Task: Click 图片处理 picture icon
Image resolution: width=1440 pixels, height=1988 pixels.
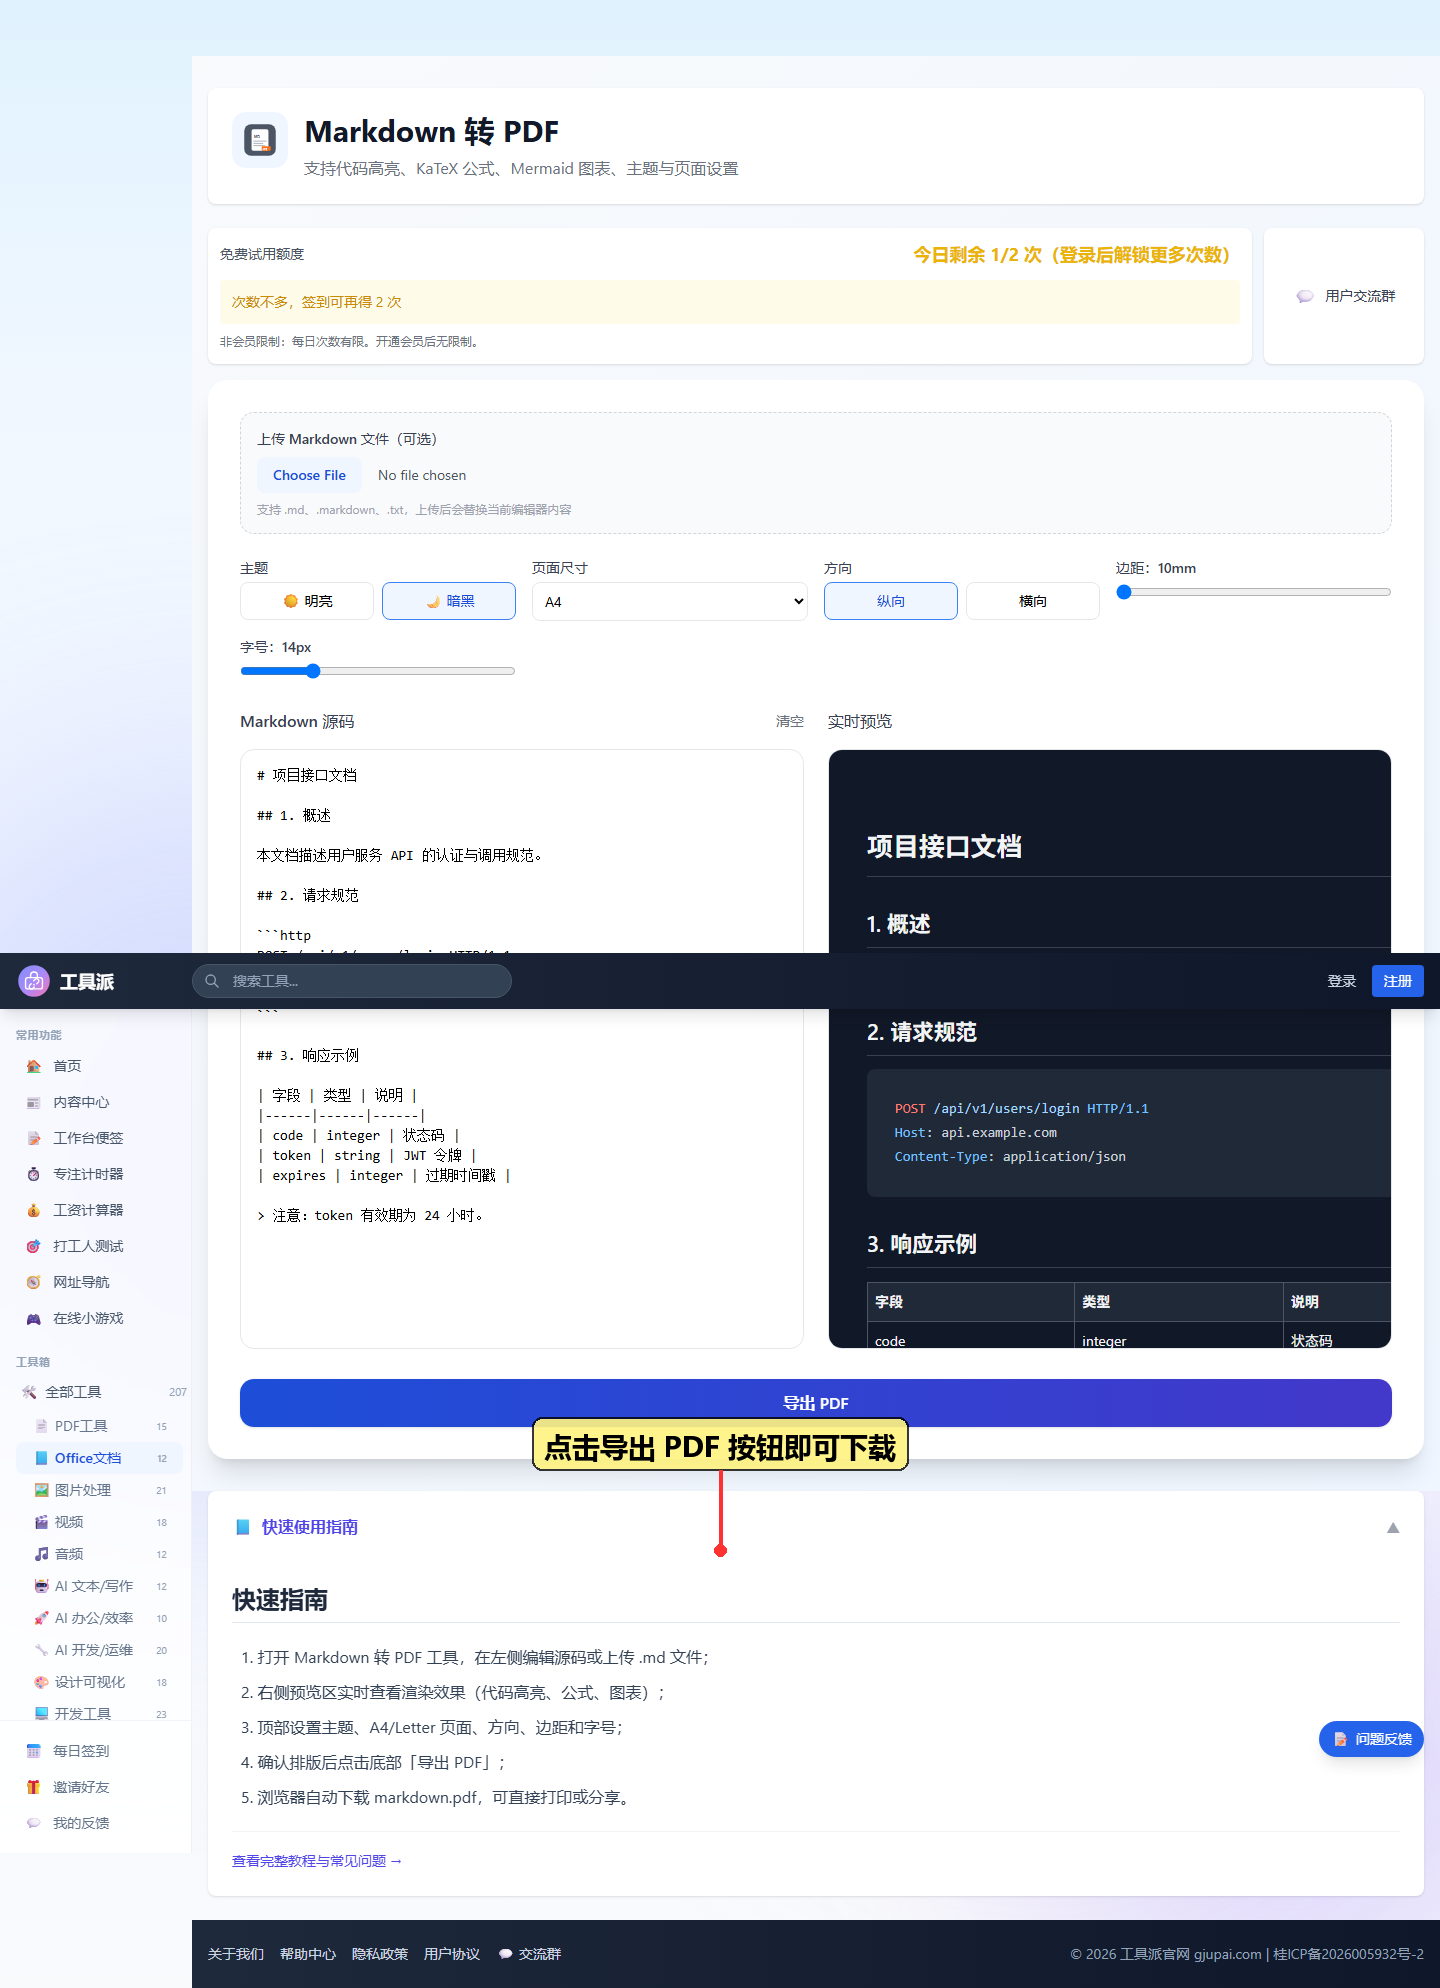Action: pos(42,1490)
